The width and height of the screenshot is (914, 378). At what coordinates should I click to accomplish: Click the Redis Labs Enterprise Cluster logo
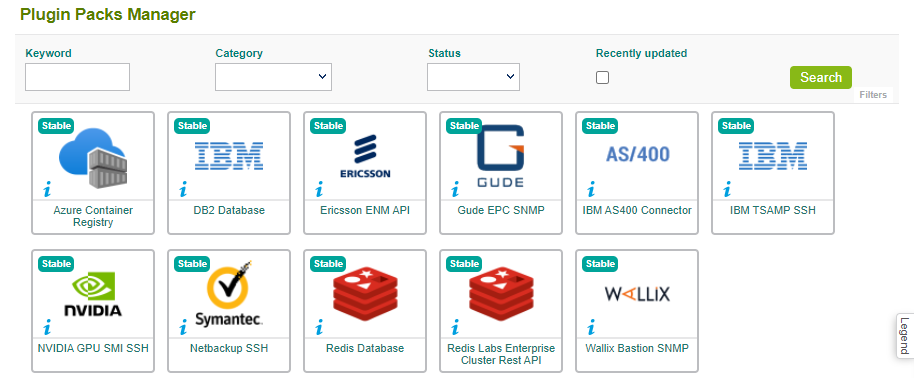pos(501,293)
